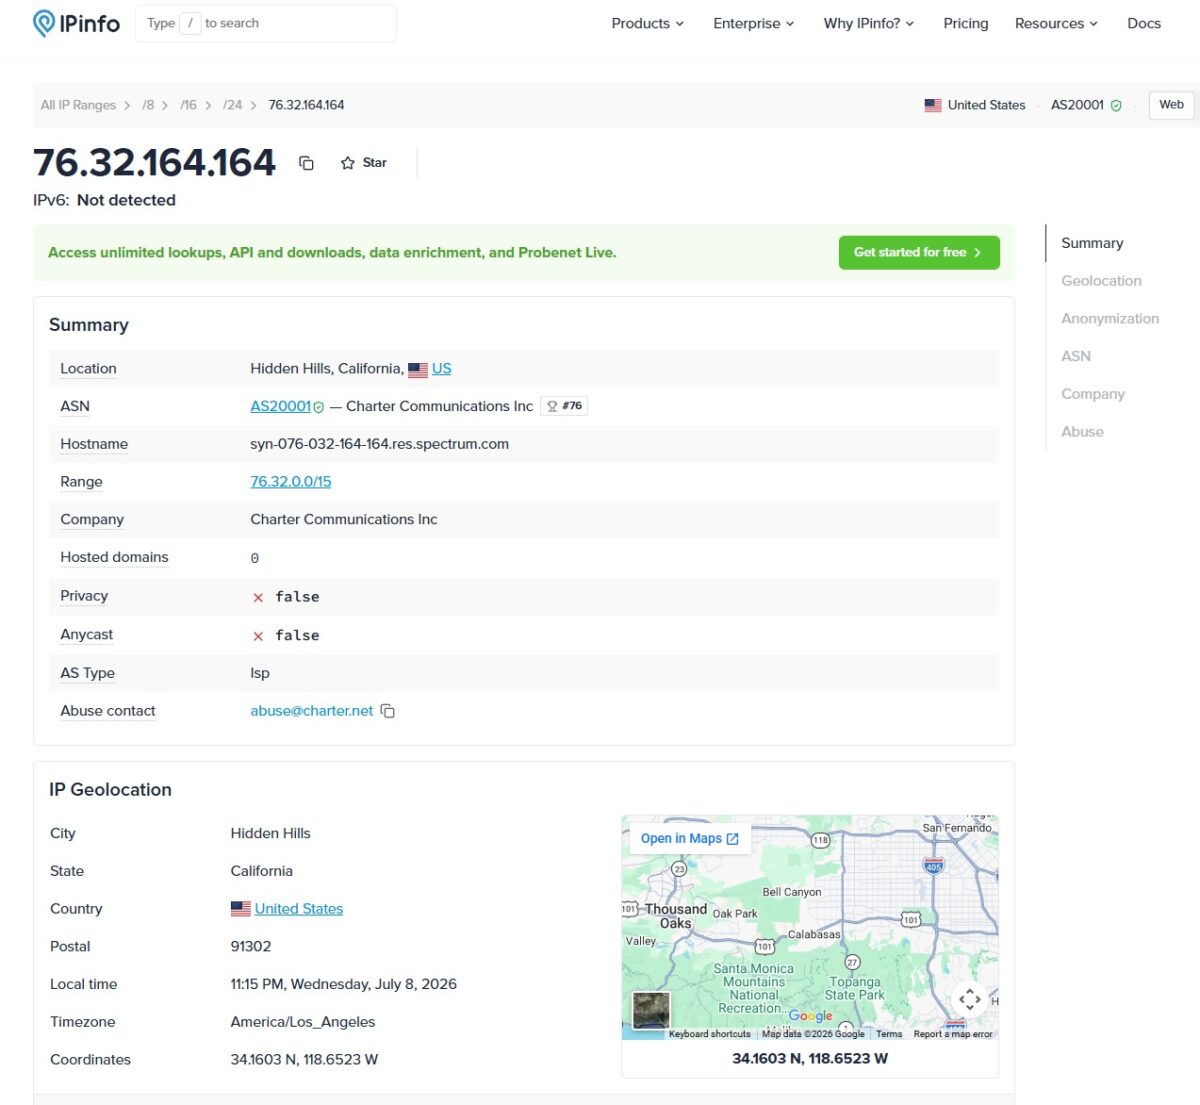Click Get started for free button

pos(918,253)
